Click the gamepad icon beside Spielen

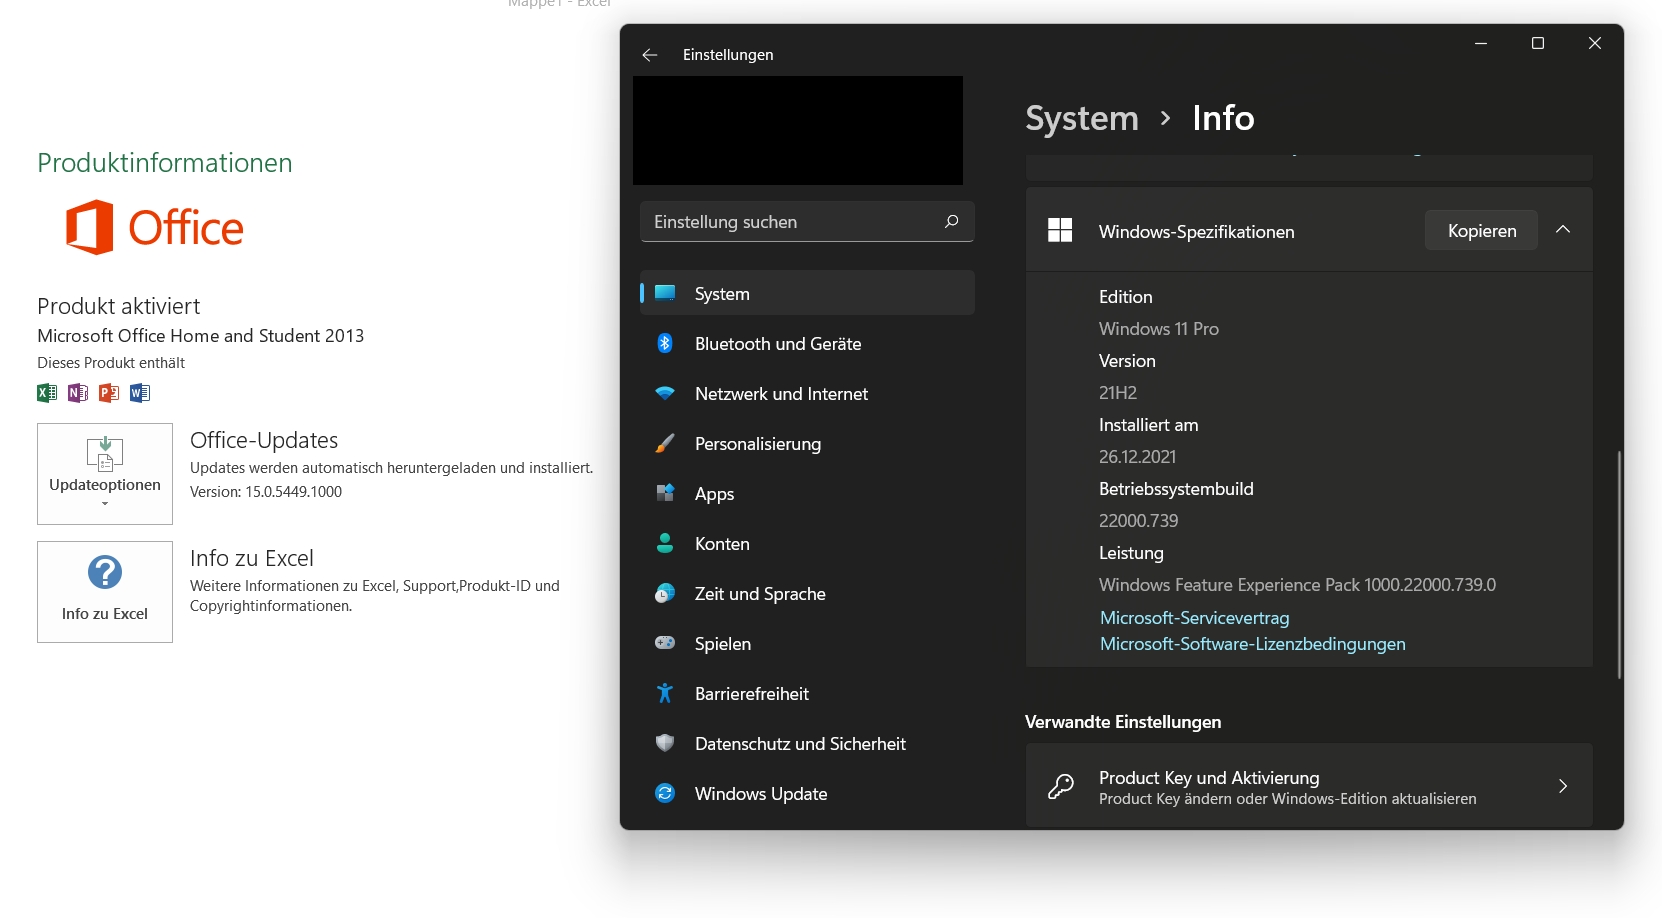coord(665,643)
